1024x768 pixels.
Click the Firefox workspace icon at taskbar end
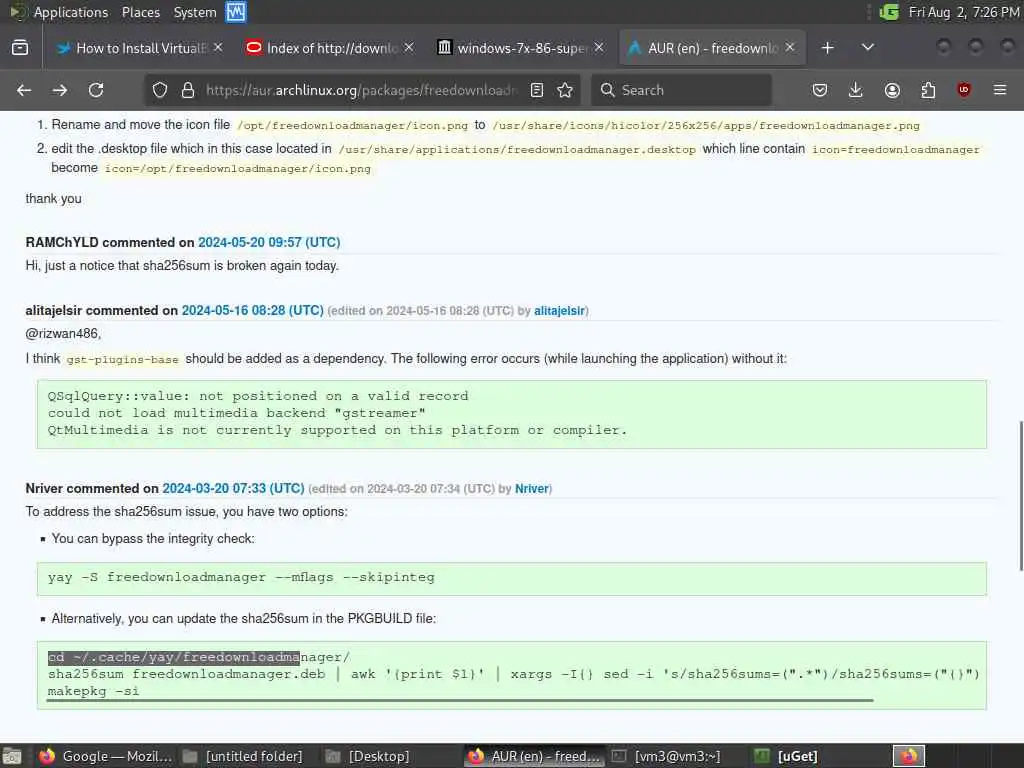click(x=908, y=756)
